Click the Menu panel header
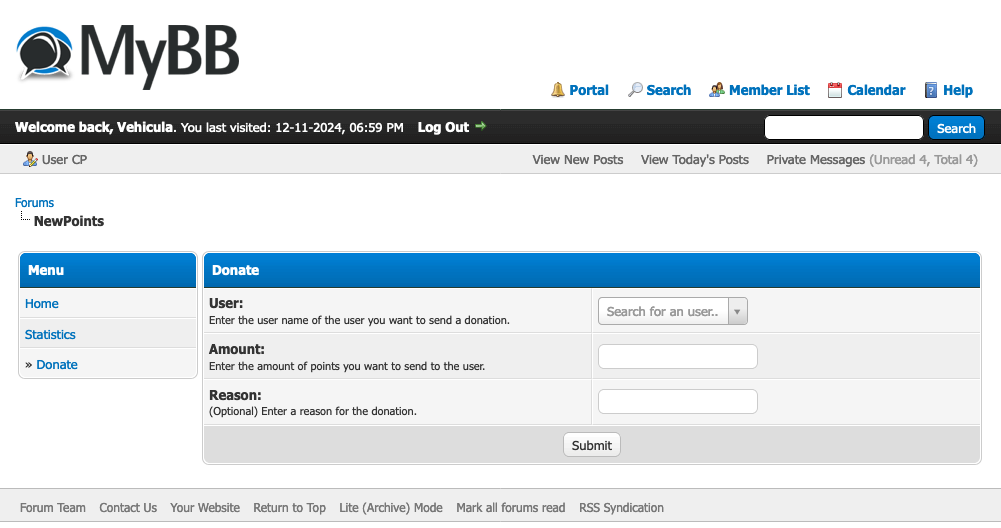The image size is (1001, 528). (x=108, y=270)
